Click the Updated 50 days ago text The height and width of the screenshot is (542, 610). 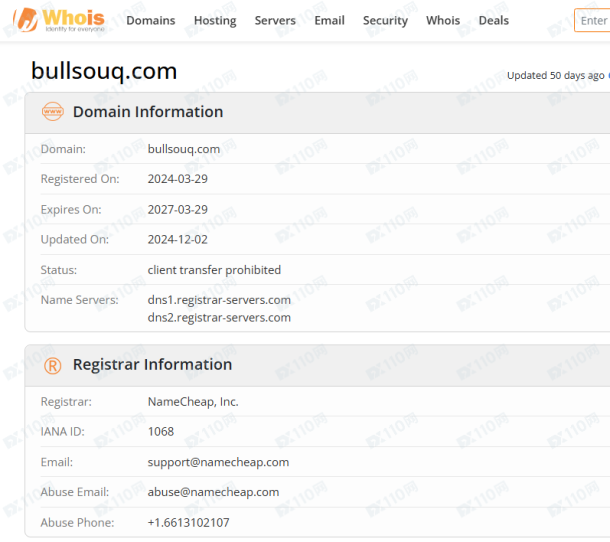pos(556,75)
